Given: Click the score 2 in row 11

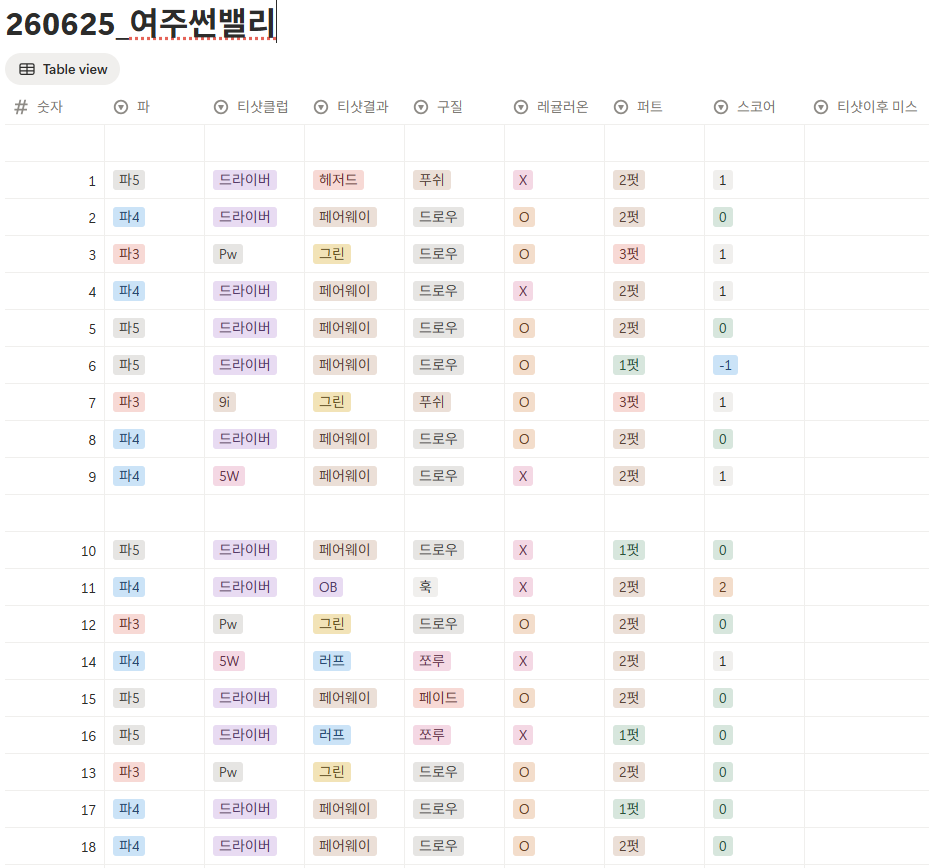Looking at the screenshot, I should pos(723,587).
